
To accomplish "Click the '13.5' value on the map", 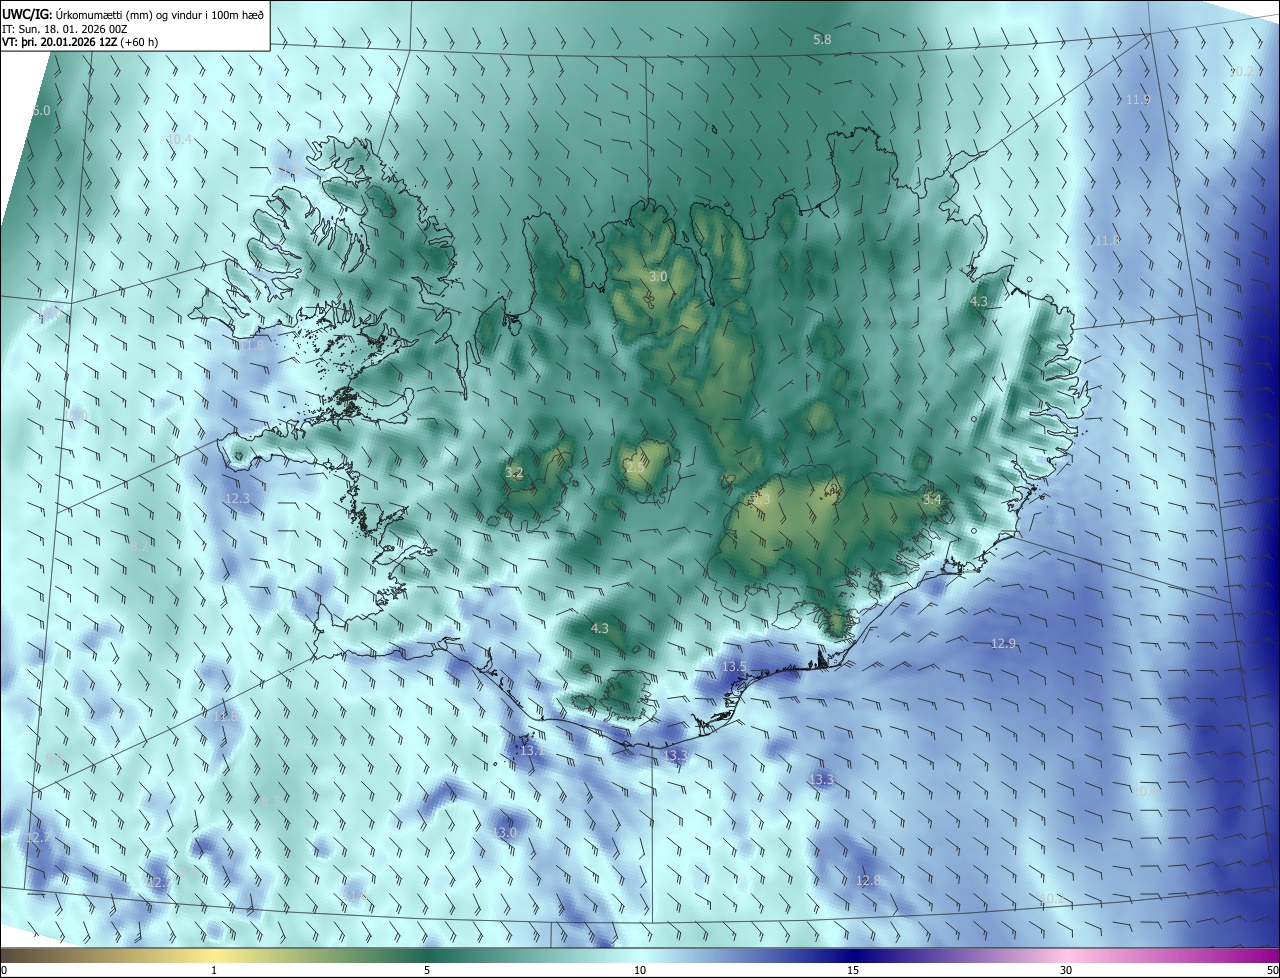I will pyautogui.click(x=734, y=667).
